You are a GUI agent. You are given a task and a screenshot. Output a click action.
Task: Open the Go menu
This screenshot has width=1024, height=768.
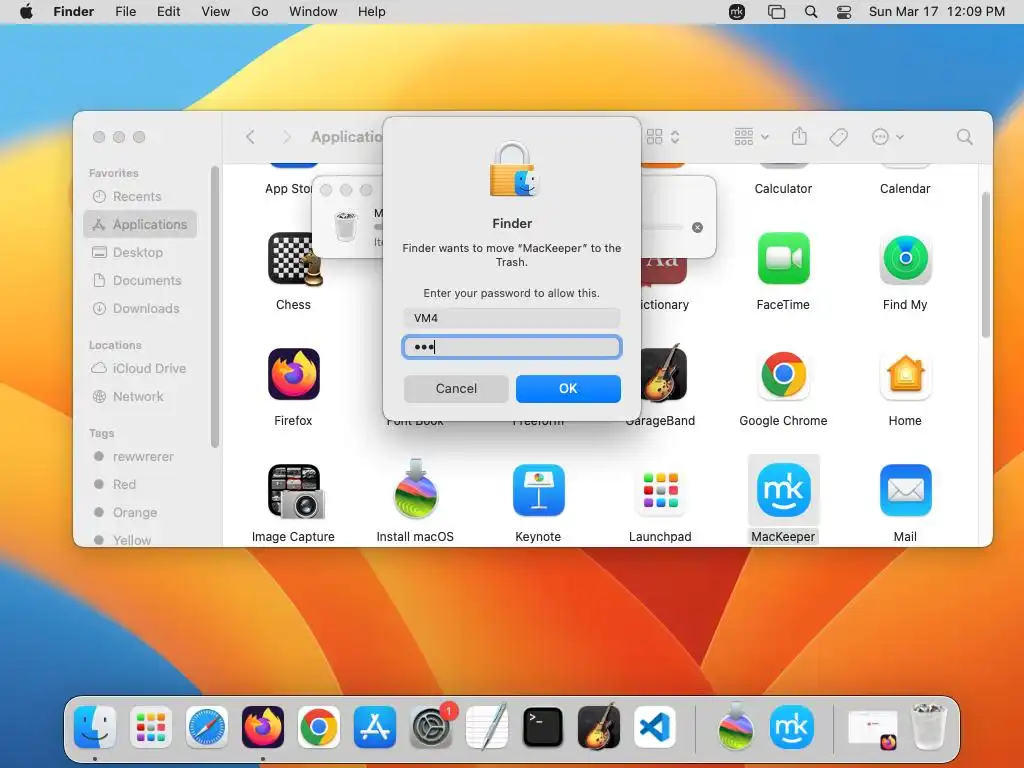260,12
